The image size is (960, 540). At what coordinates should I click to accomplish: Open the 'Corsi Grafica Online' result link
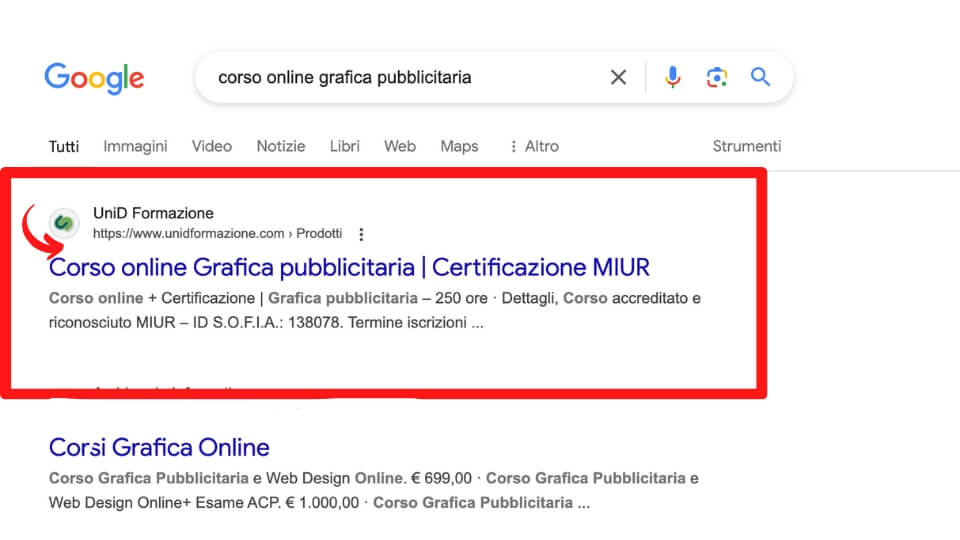coord(159,448)
